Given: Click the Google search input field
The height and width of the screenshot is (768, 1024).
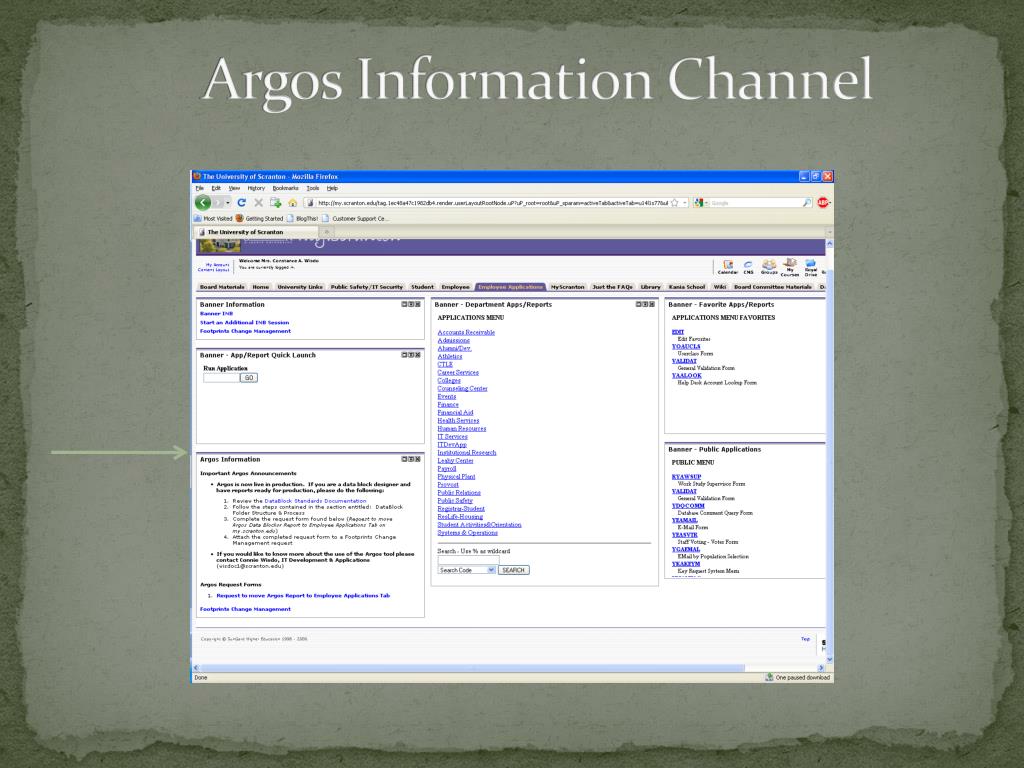Looking at the screenshot, I should coord(756,203).
